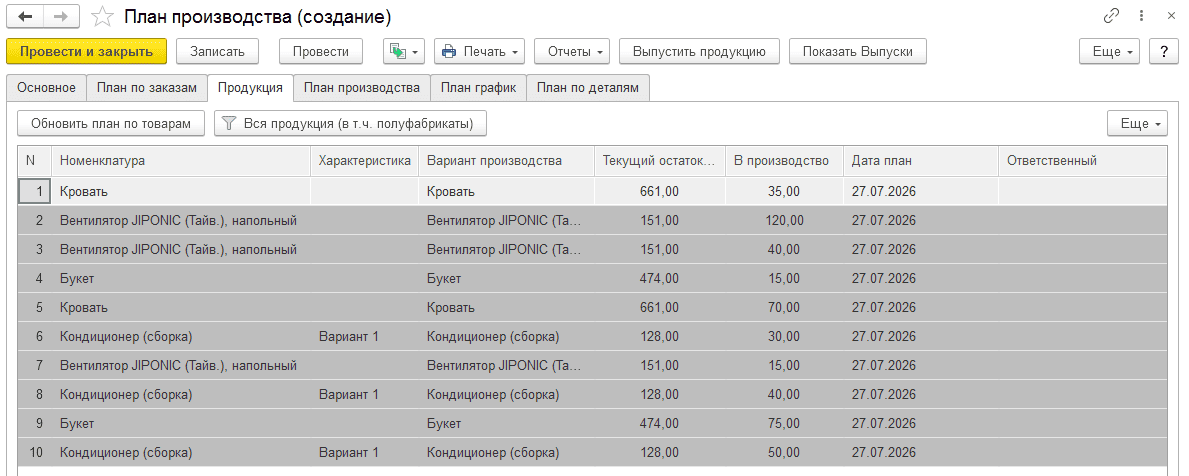Click quantity 35,00 in row 1
Viewport: 1189px width, 476px height.
[784, 191]
